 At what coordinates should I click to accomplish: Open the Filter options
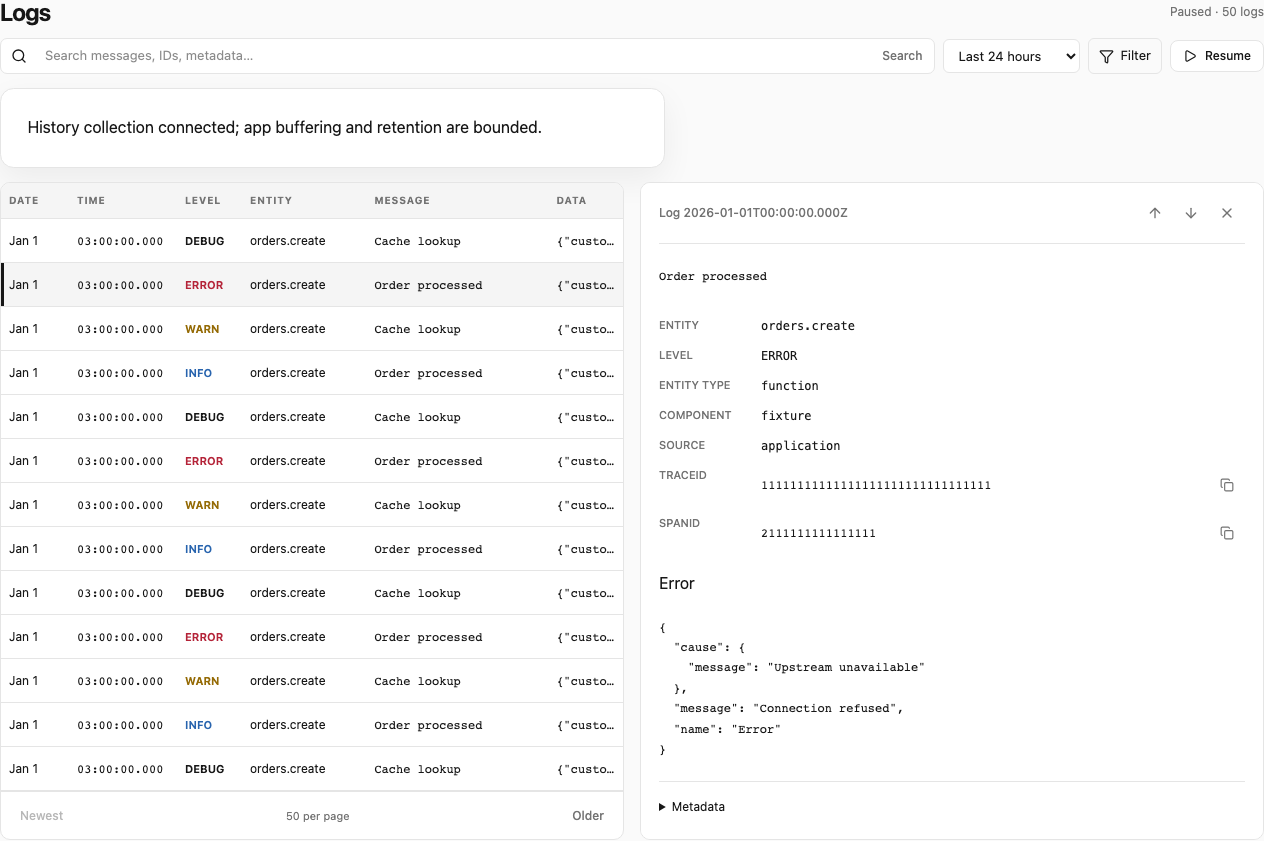coord(1125,56)
